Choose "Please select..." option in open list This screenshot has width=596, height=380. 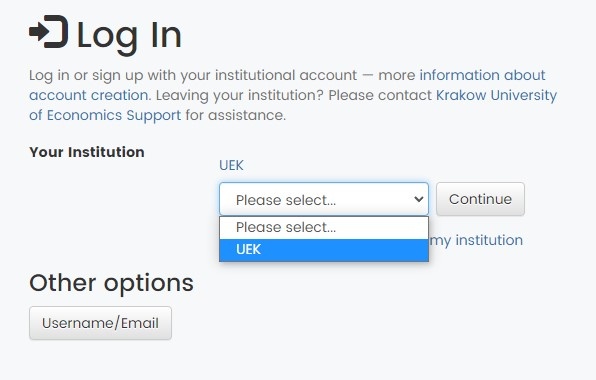pyautogui.click(x=324, y=227)
